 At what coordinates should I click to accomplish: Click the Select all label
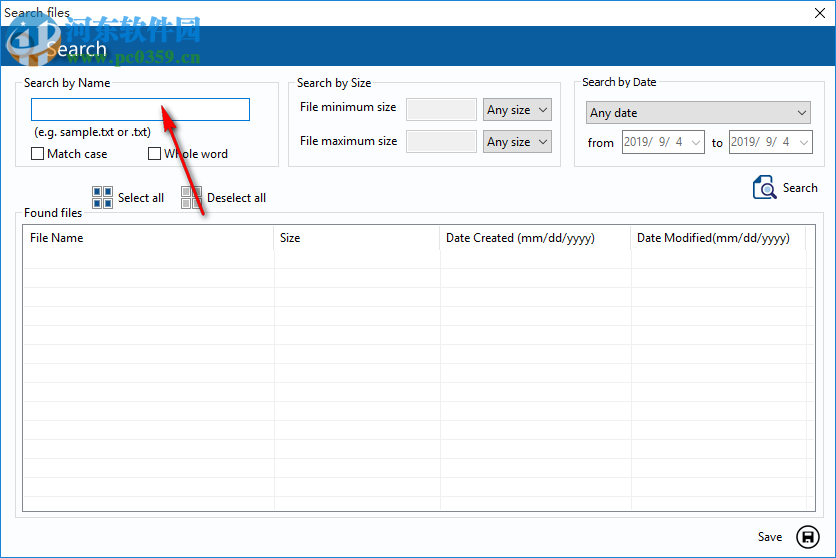pos(141,198)
